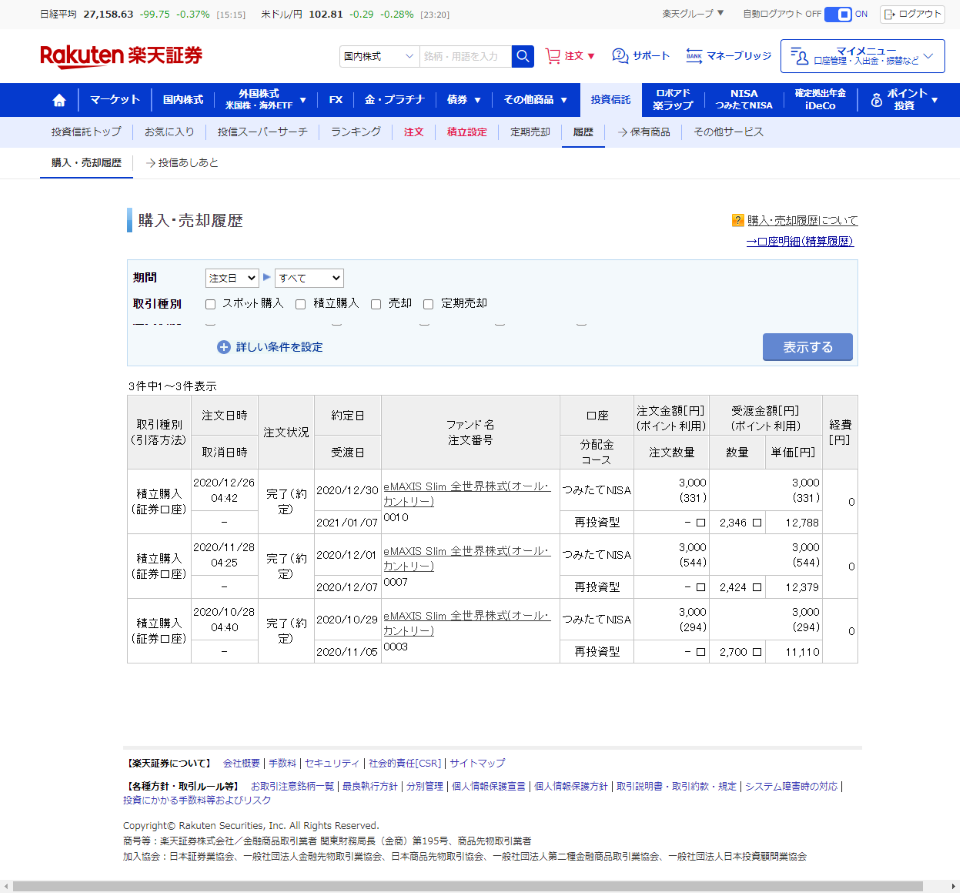The width and height of the screenshot is (960, 893).
Task: Open eMAXIS Slim fund link for order 0007
Action: coord(467,559)
